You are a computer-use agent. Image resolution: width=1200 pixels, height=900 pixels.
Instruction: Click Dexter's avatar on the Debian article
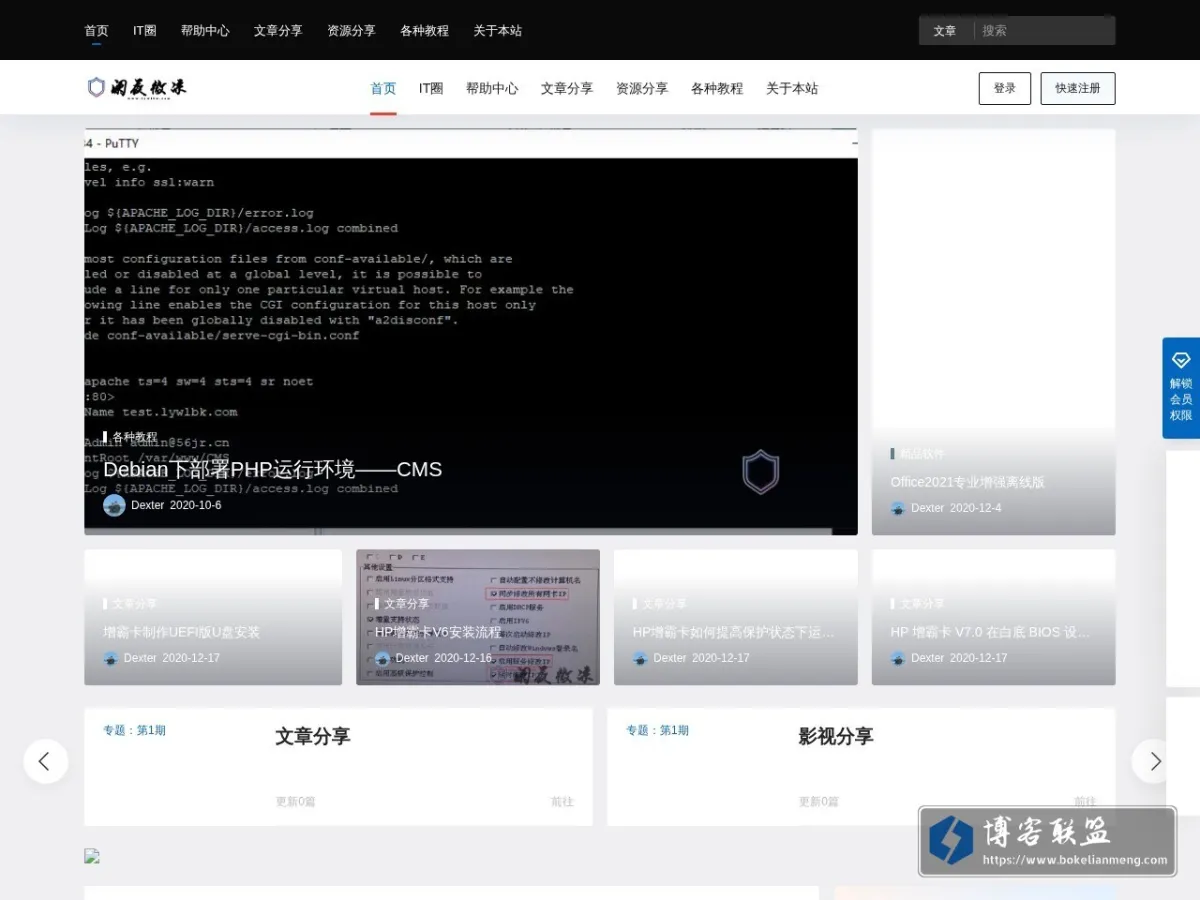(x=114, y=505)
